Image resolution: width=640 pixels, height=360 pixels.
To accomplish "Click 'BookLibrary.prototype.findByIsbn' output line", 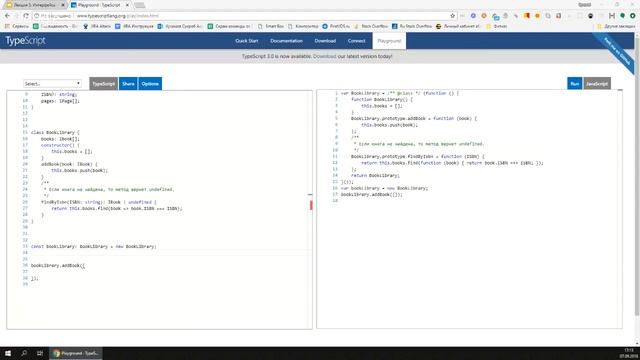I will click(x=418, y=156).
